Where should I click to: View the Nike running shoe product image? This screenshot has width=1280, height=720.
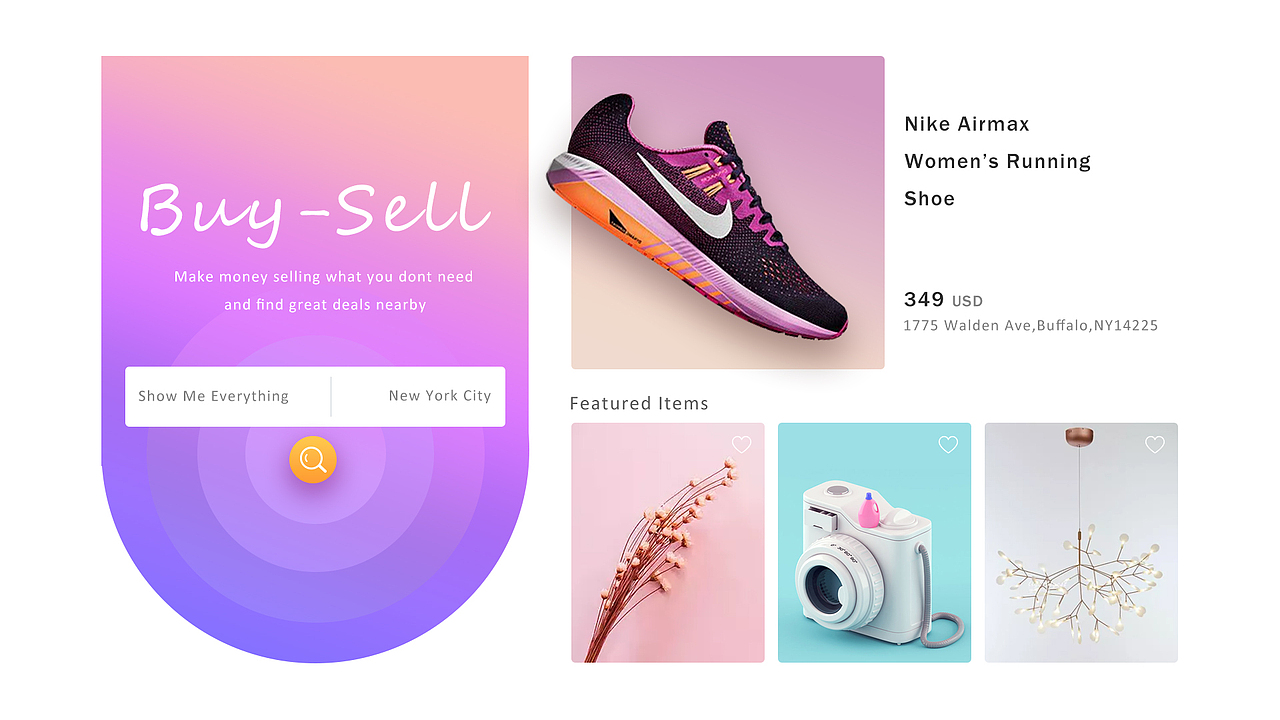728,212
